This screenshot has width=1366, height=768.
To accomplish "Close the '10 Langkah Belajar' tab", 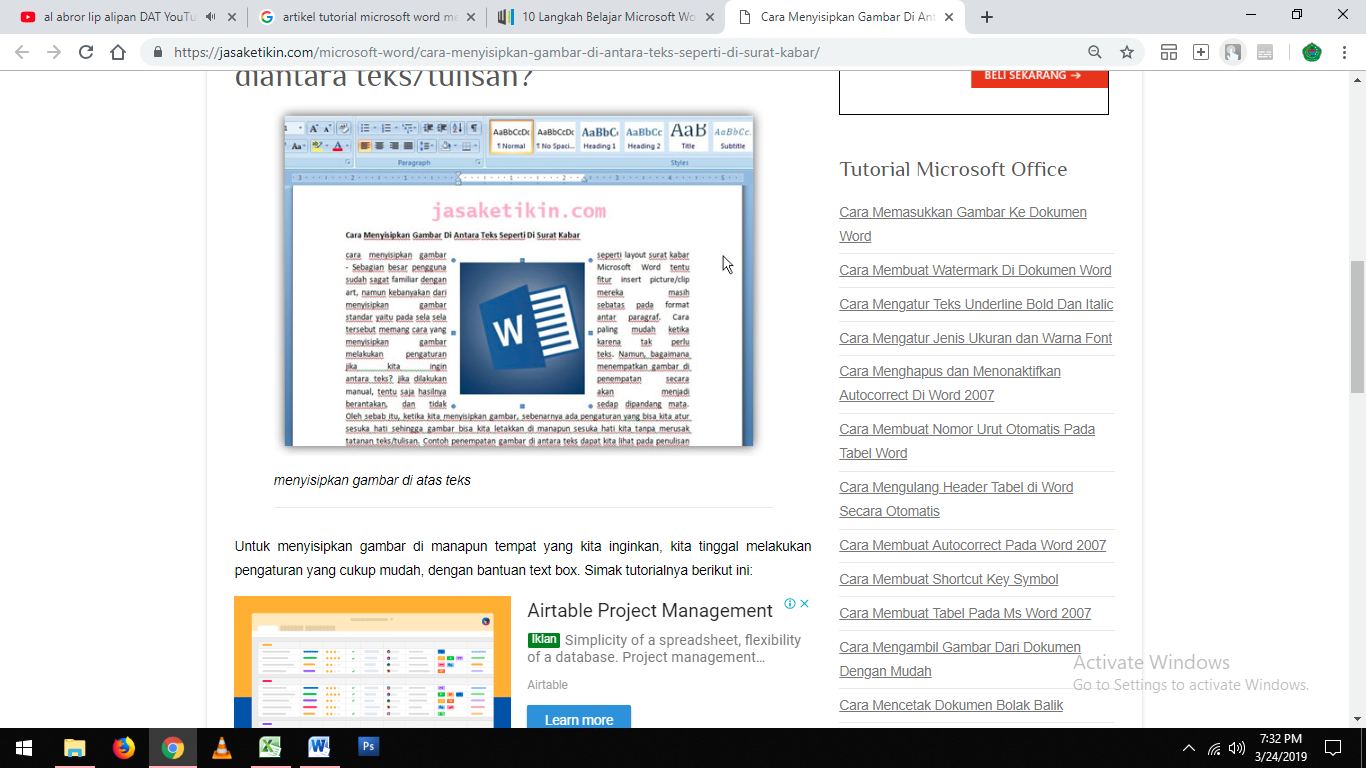I will tap(709, 17).
